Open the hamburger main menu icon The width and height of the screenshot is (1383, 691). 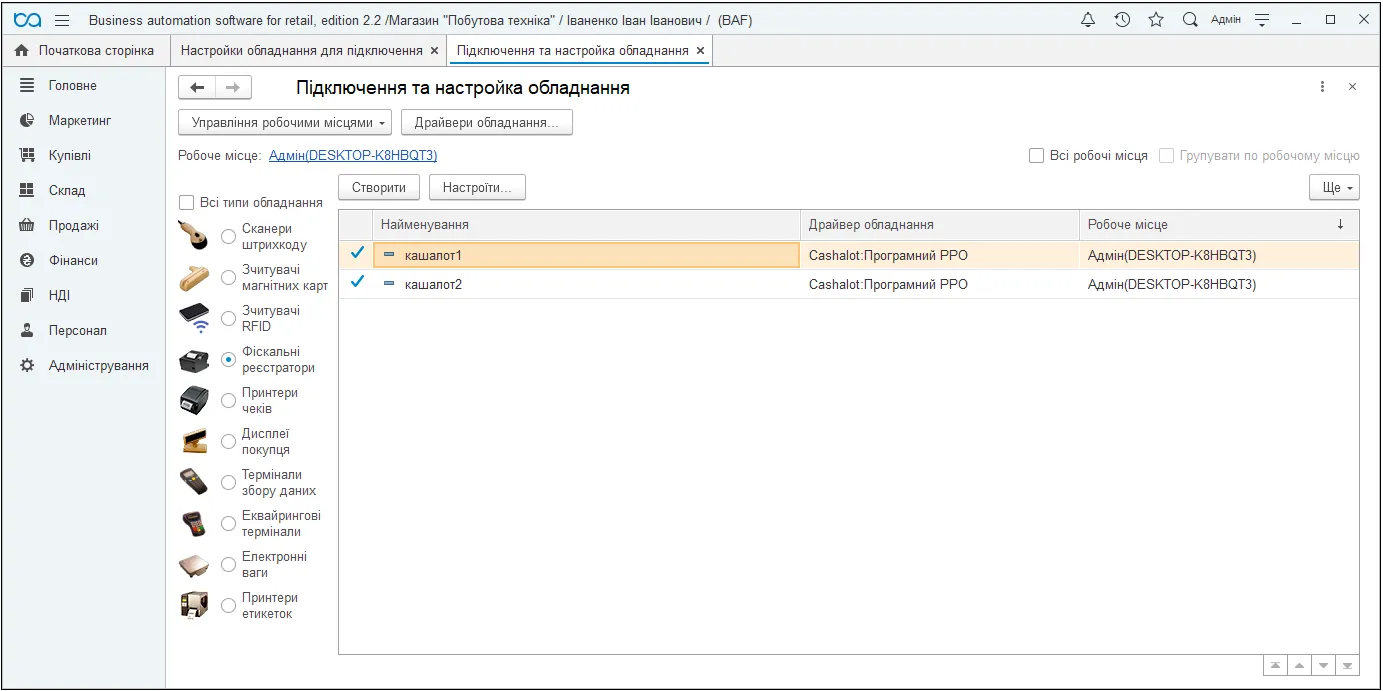coord(62,20)
